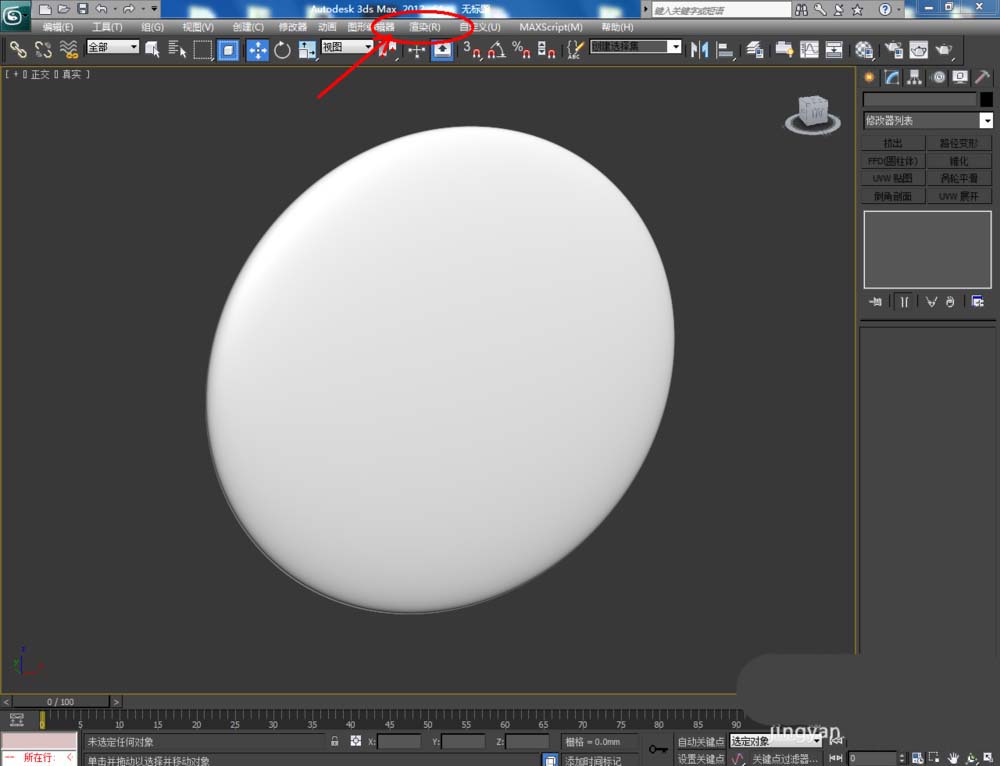Screen dimensions: 1000x766
Task: Select the Rotate tool in toolbar
Action: (282, 50)
